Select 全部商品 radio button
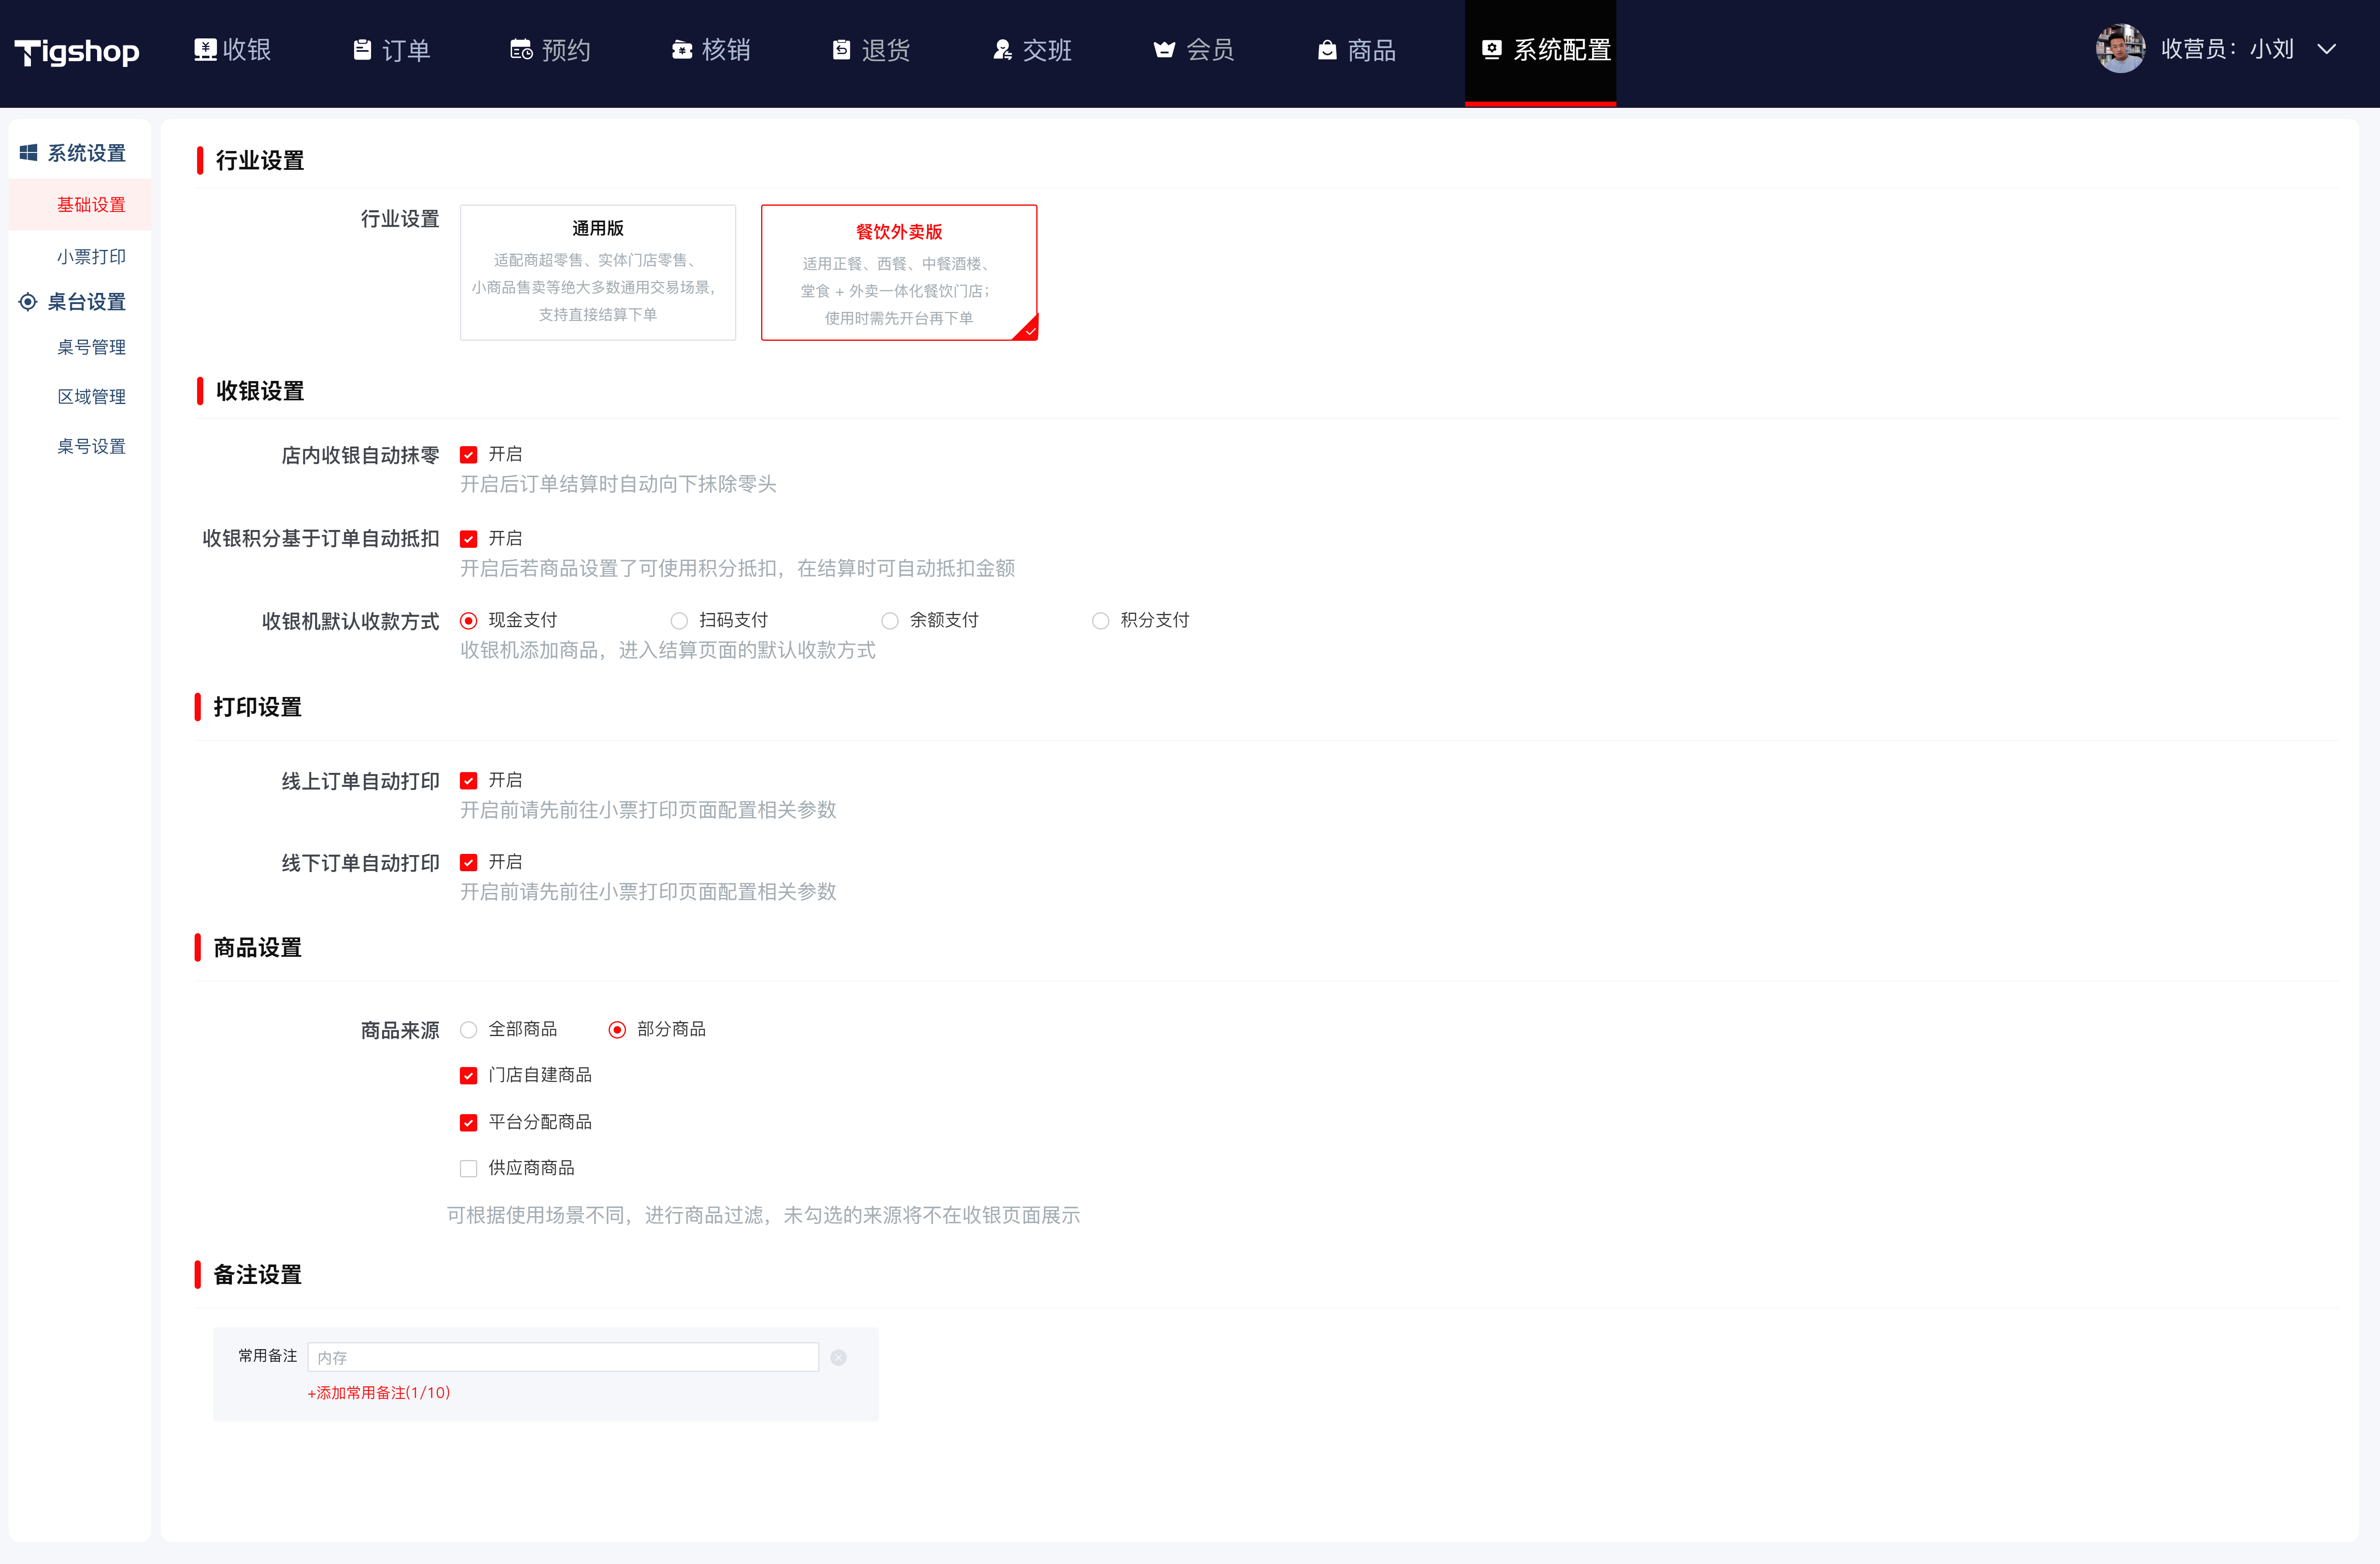 click(468, 1029)
